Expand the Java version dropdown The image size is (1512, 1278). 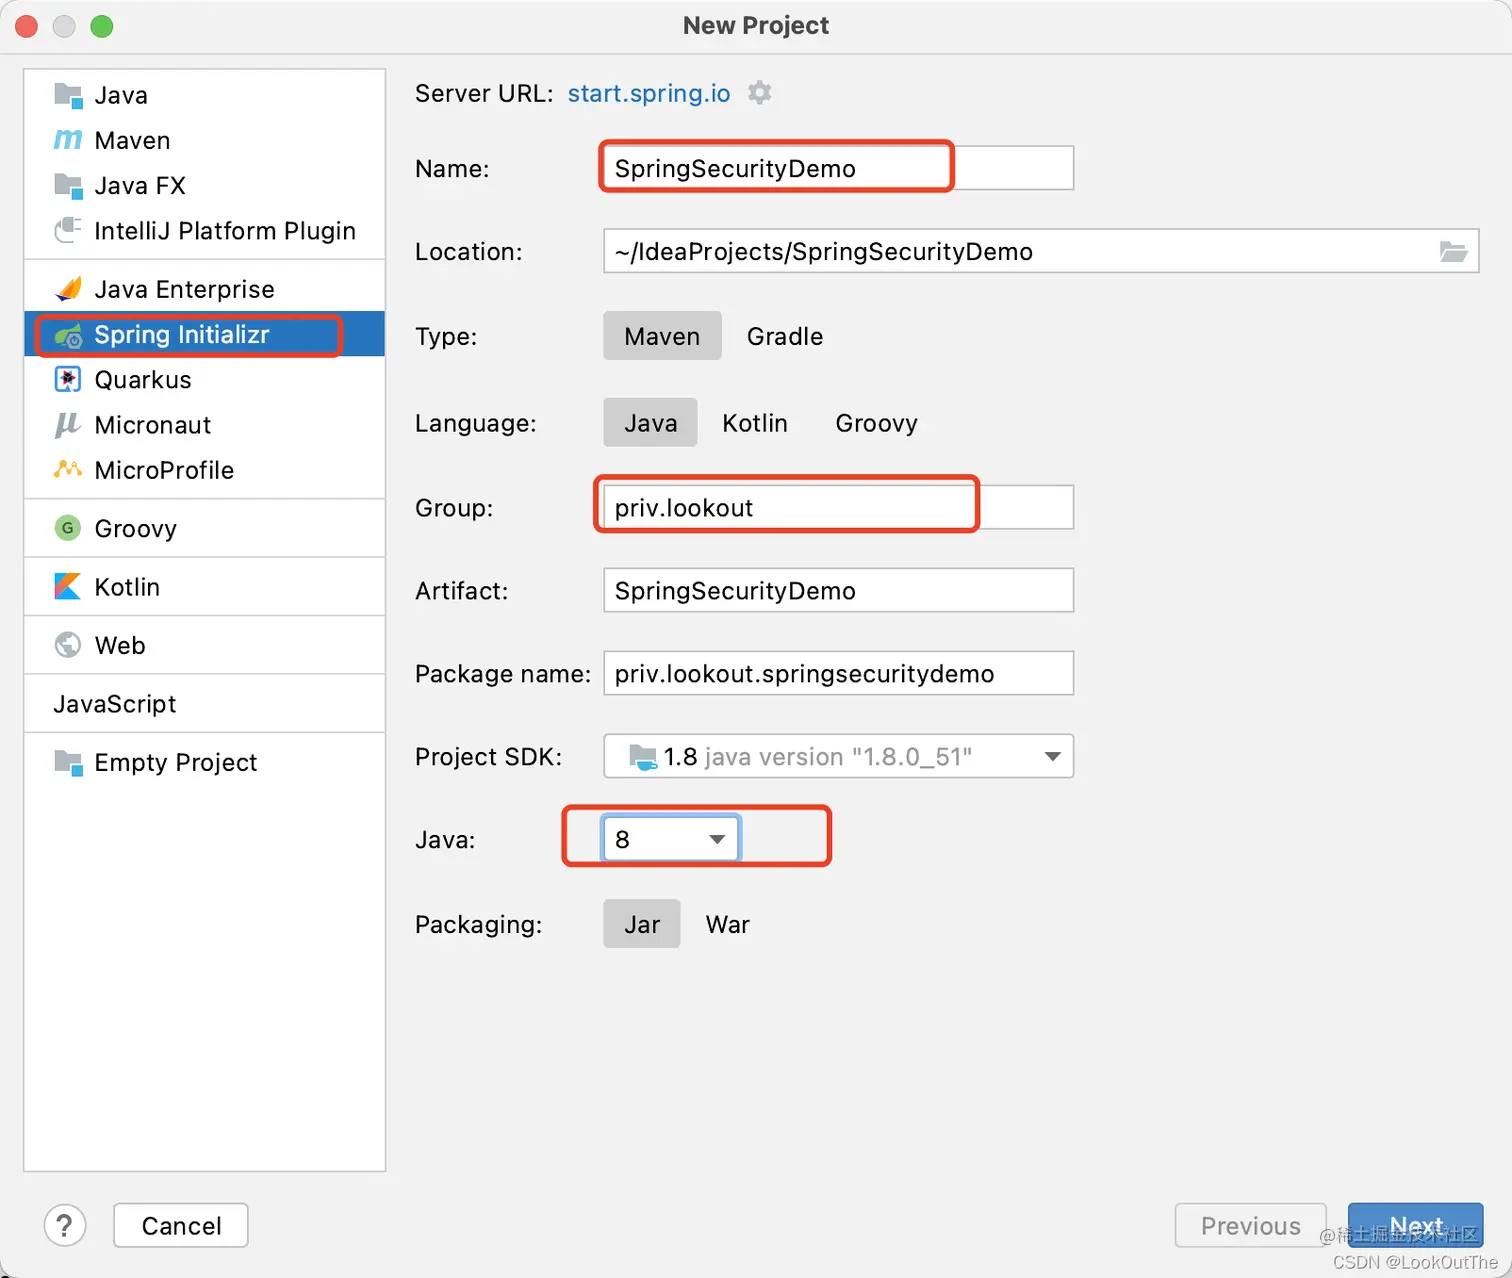[x=670, y=839]
